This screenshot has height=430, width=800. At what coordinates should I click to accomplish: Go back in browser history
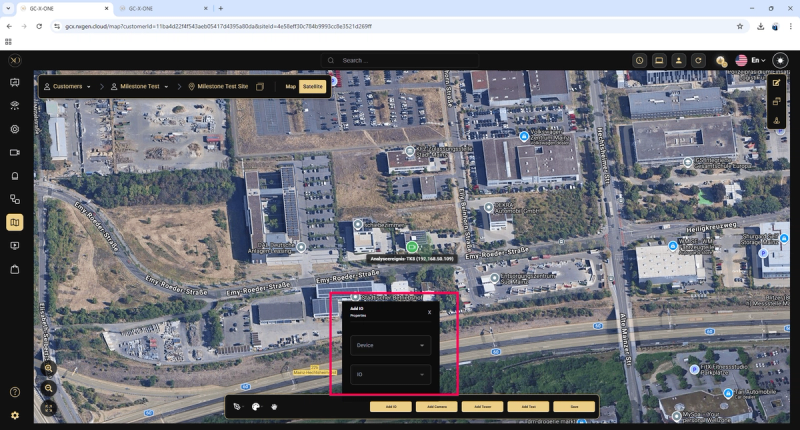click(9, 26)
